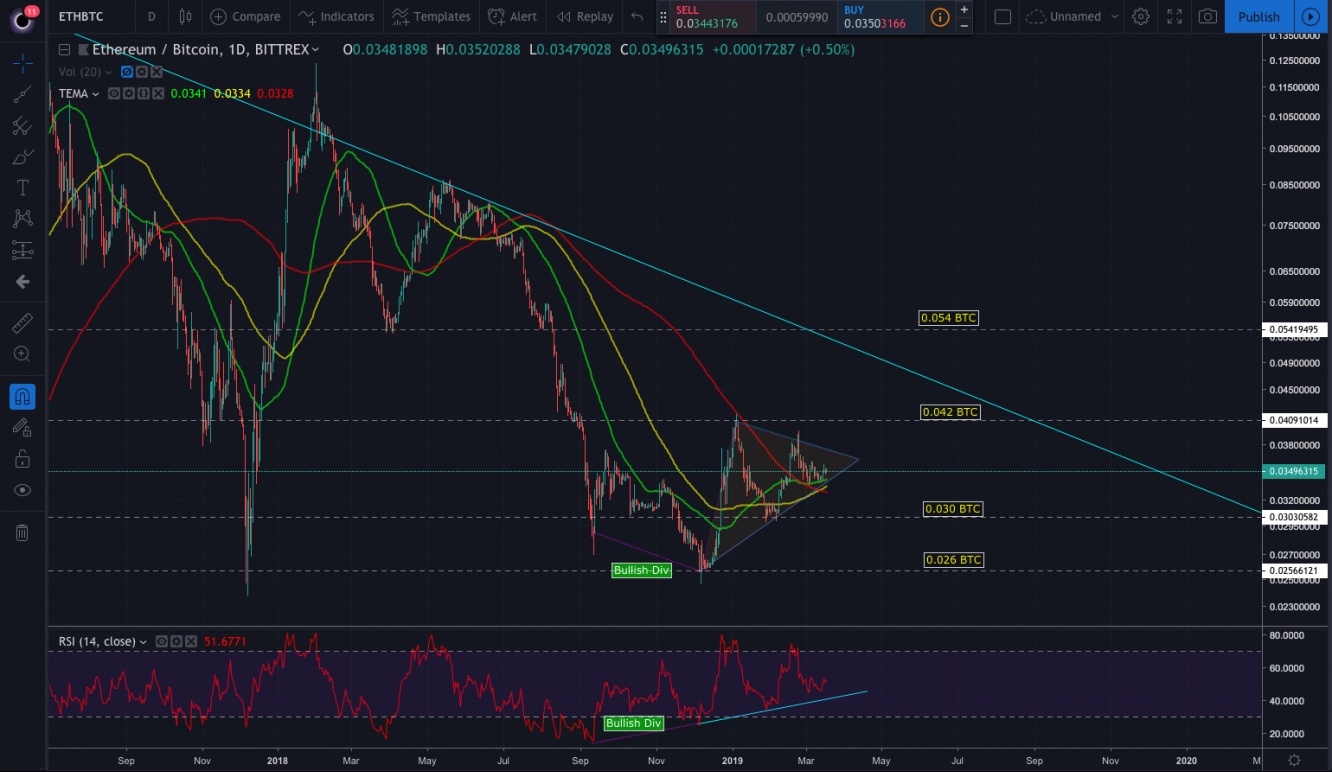The image size is (1332, 772).
Task: Toggle lock all drawing tools
Action: pyautogui.click(x=22, y=459)
